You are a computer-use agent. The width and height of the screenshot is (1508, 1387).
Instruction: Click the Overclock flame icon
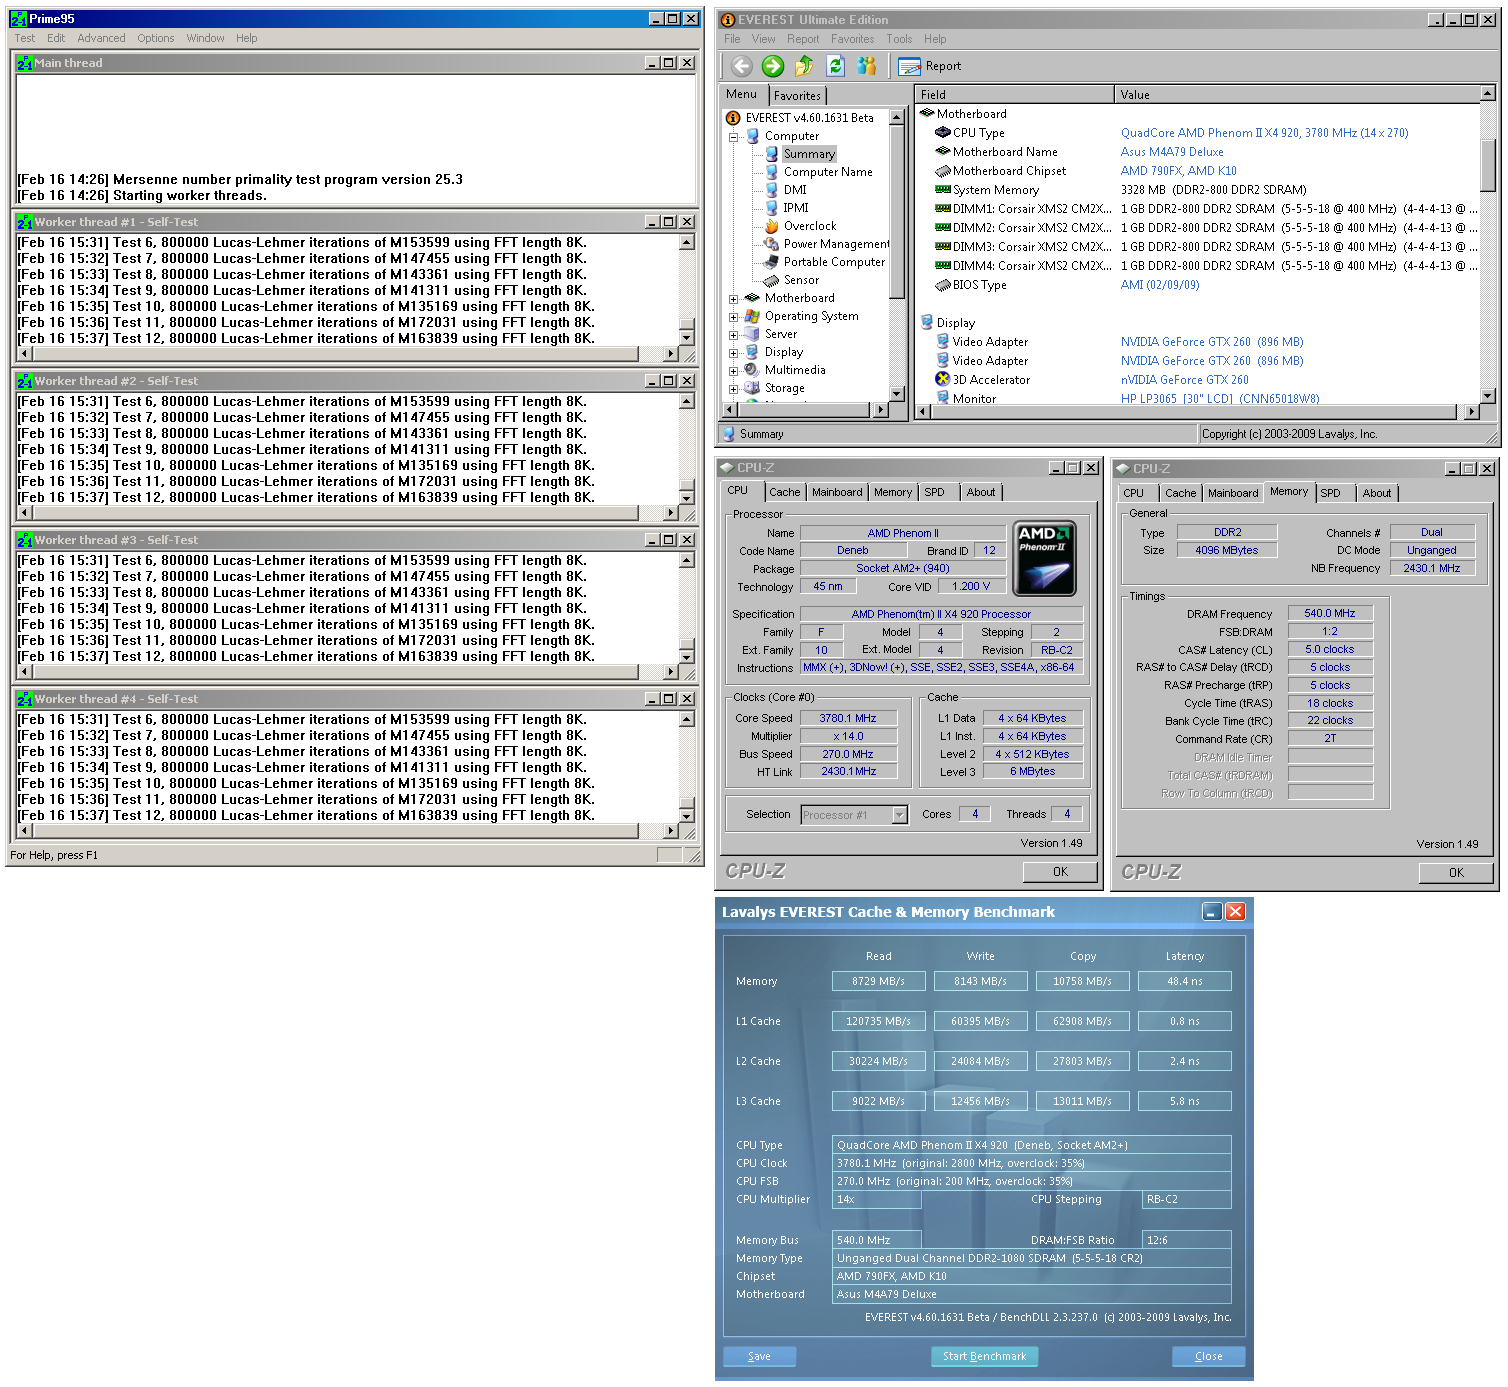[x=772, y=226]
